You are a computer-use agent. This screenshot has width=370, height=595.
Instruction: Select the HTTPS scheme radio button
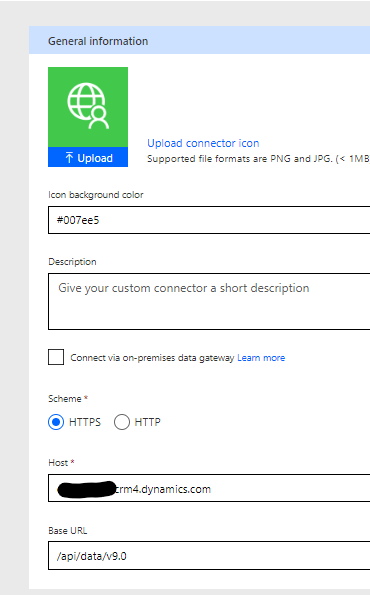56,422
